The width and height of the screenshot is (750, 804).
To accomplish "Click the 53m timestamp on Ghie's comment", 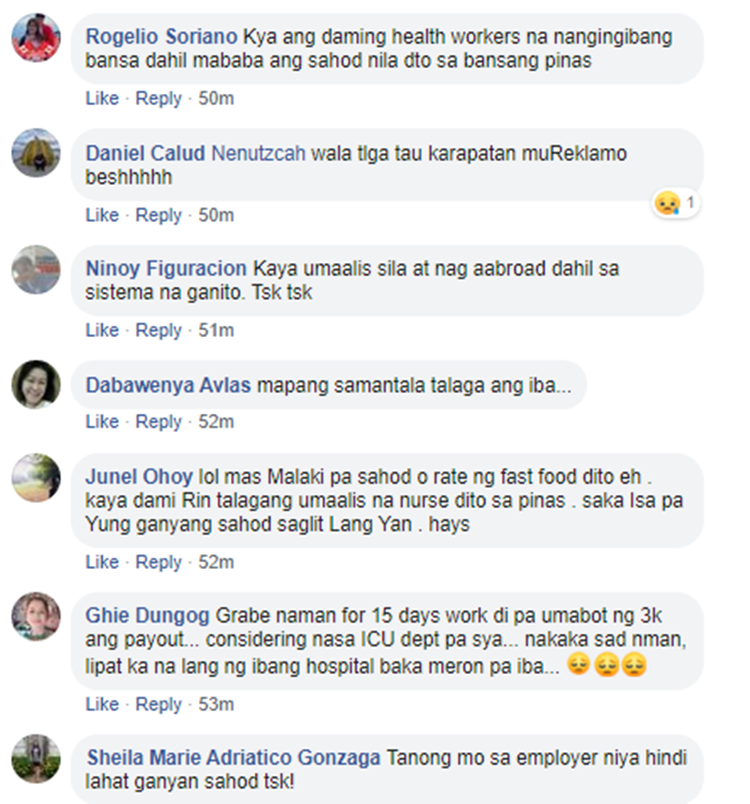I will (x=216, y=704).
